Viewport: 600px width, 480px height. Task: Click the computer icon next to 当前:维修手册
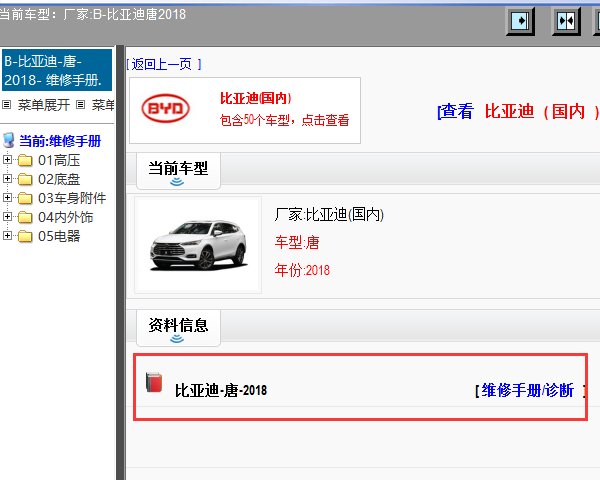click(x=9, y=140)
